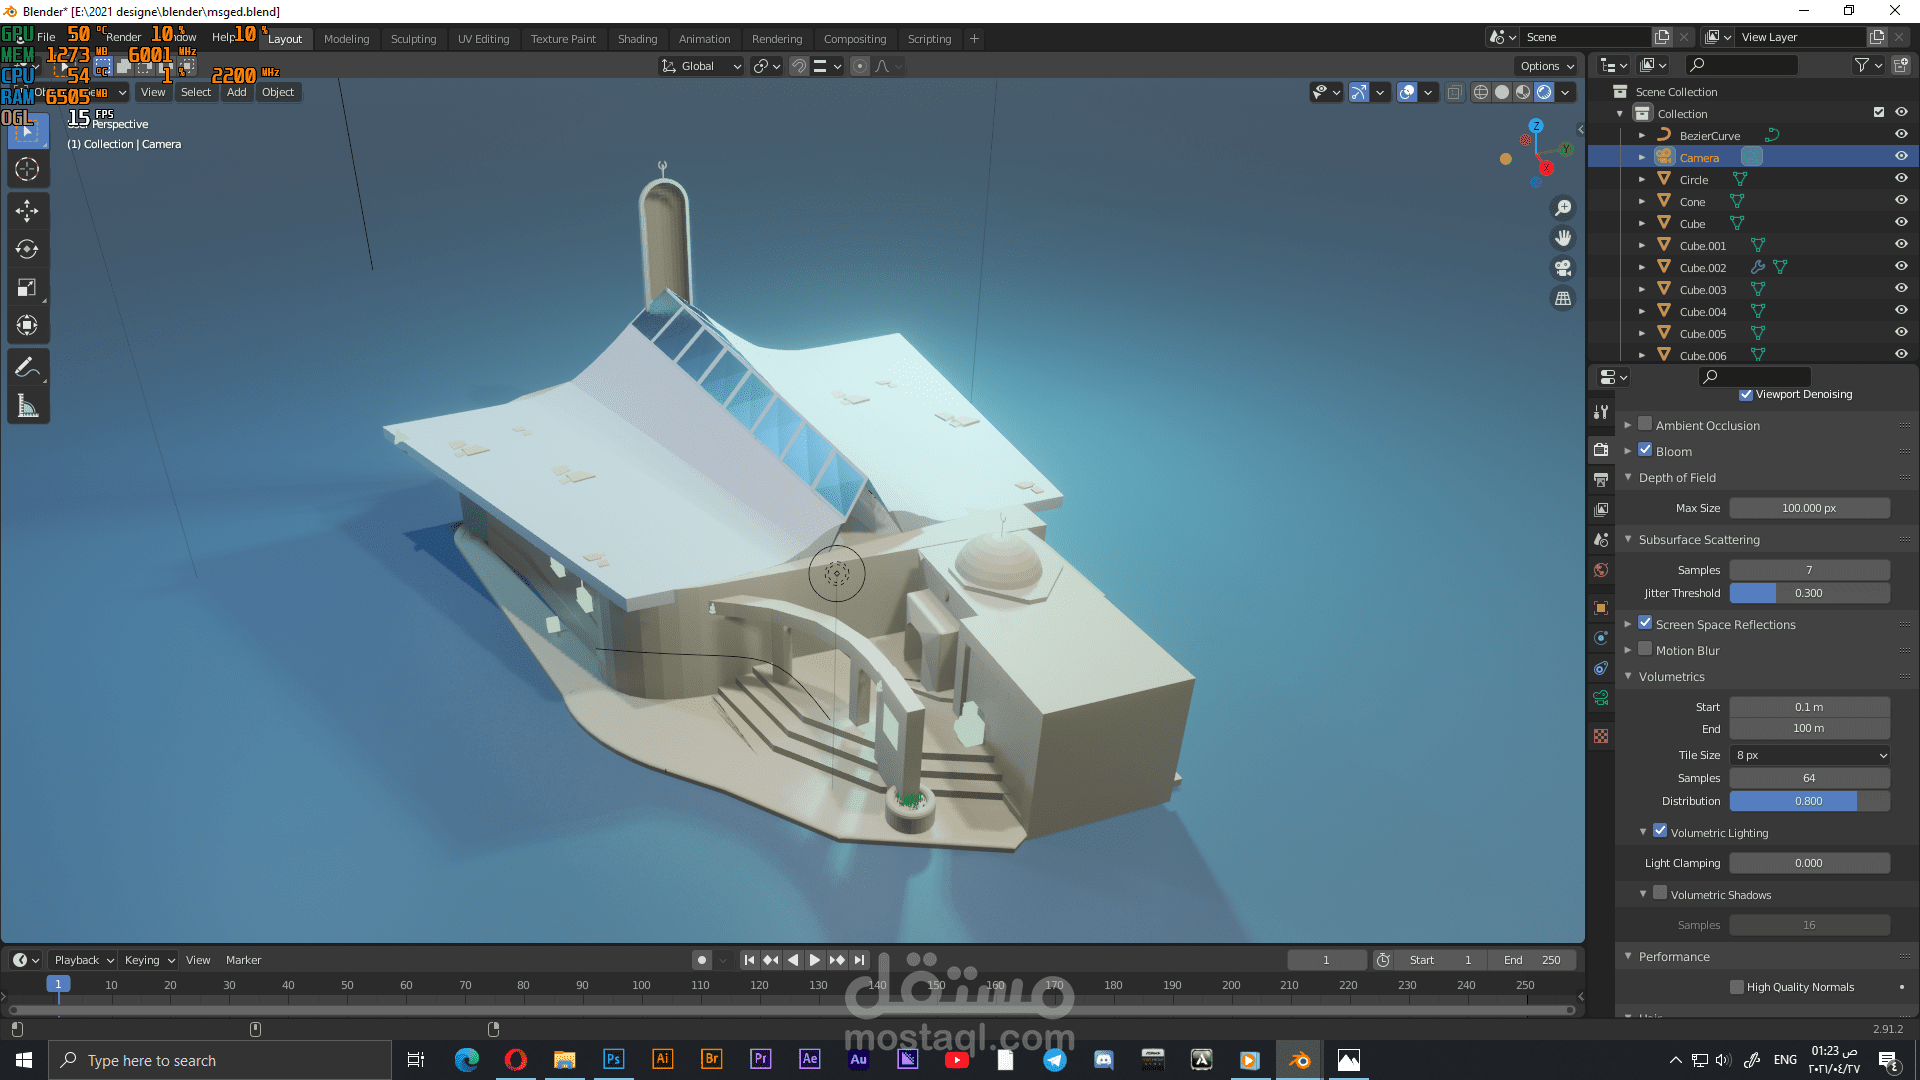Screen dimensions: 1920x1080
Task: Switch viewport to wireframe shading
Action: coord(1481,92)
